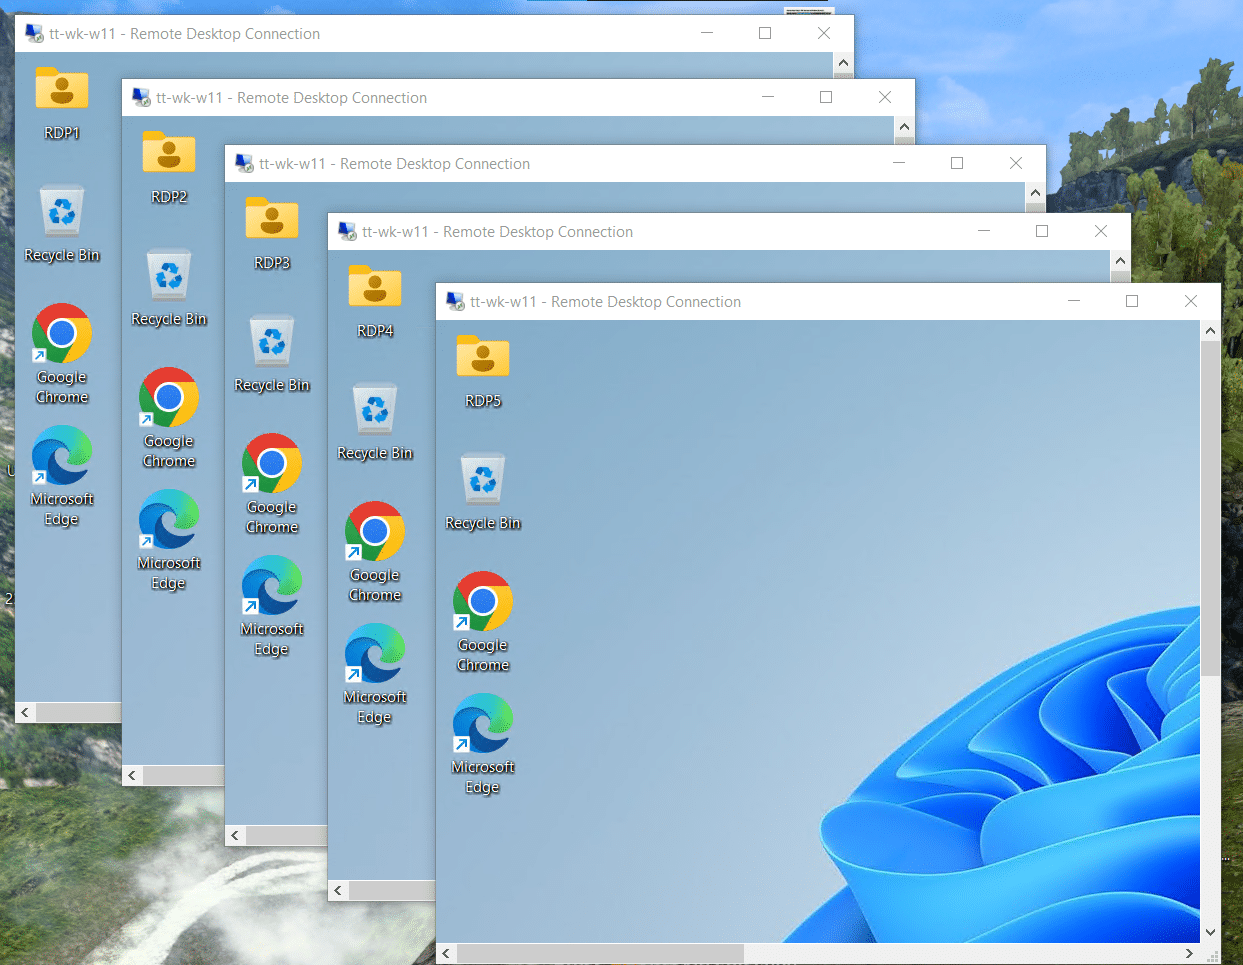1243x965 pixels.
Task: Click the Remote Desktop title icon of RDP5 window
Action: tap(455, 301)
